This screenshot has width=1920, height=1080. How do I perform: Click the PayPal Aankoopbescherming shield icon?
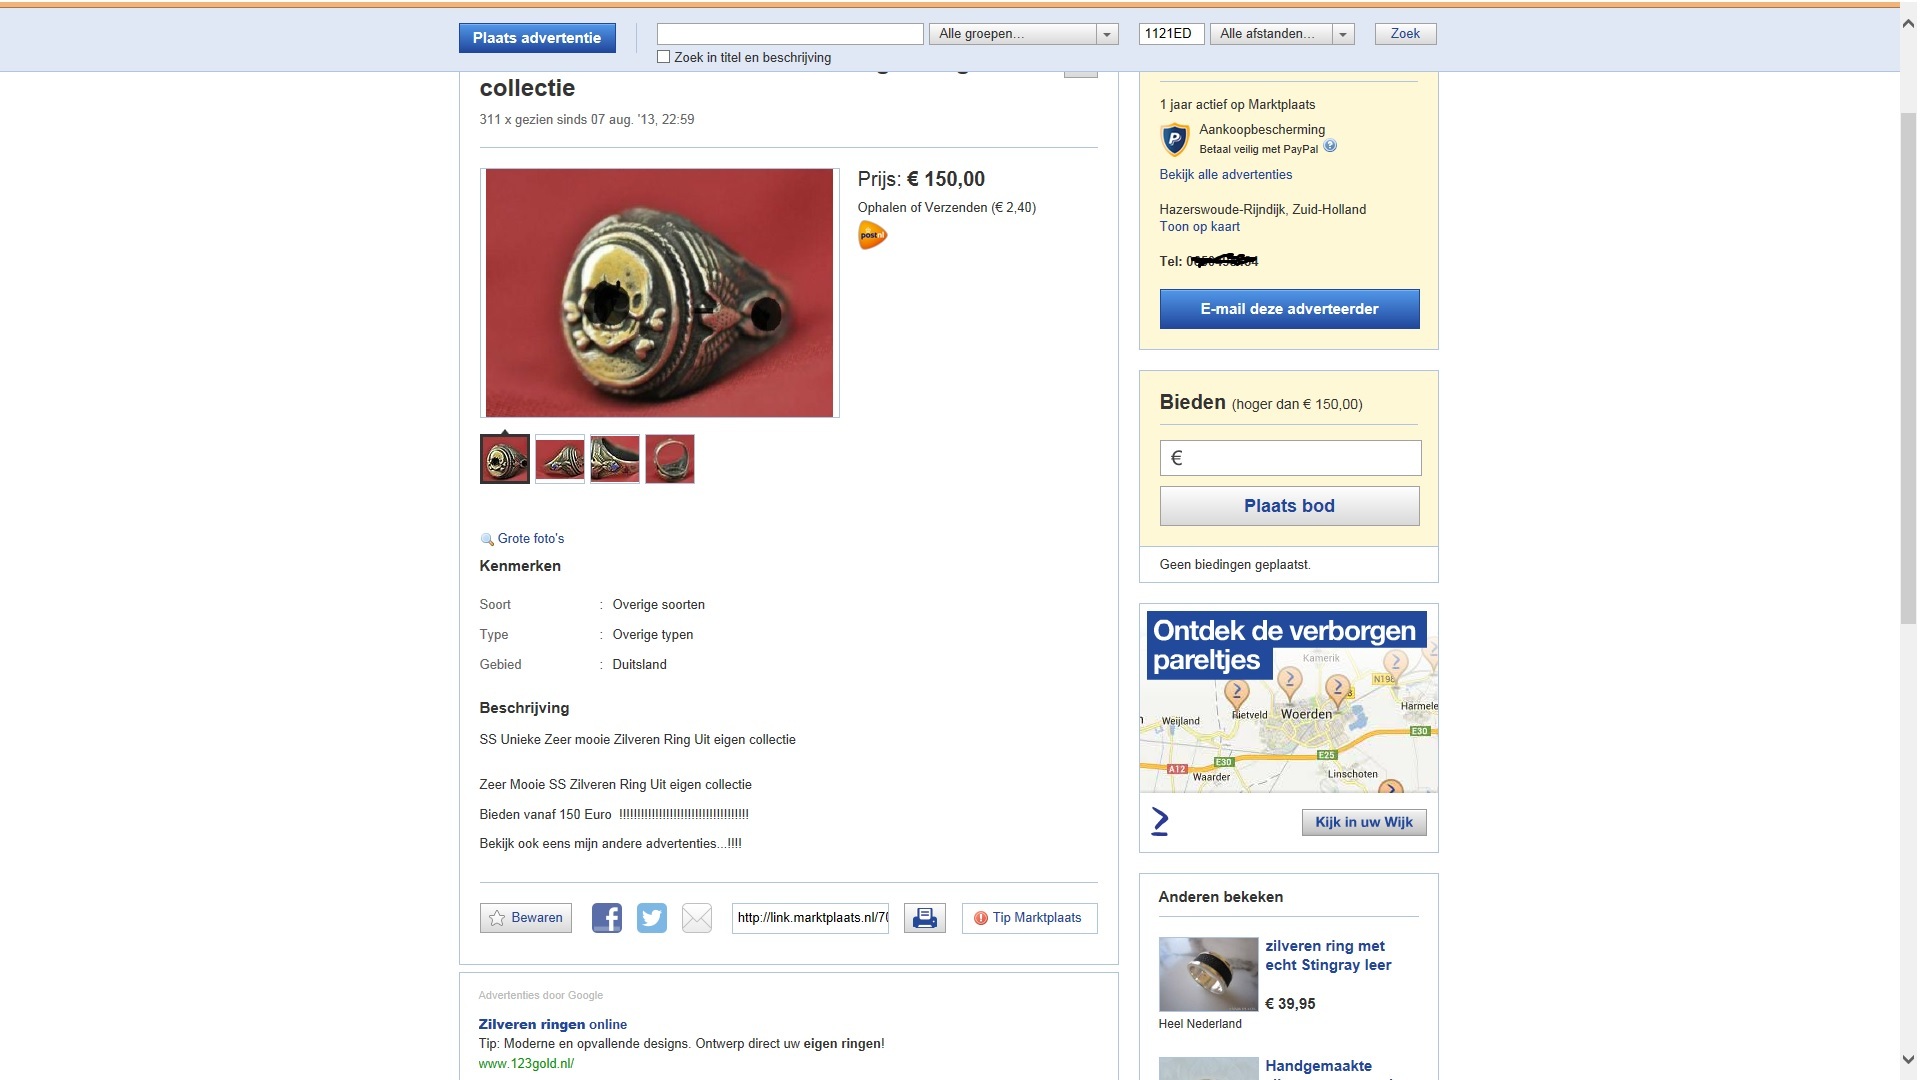tap(1174, 139)
